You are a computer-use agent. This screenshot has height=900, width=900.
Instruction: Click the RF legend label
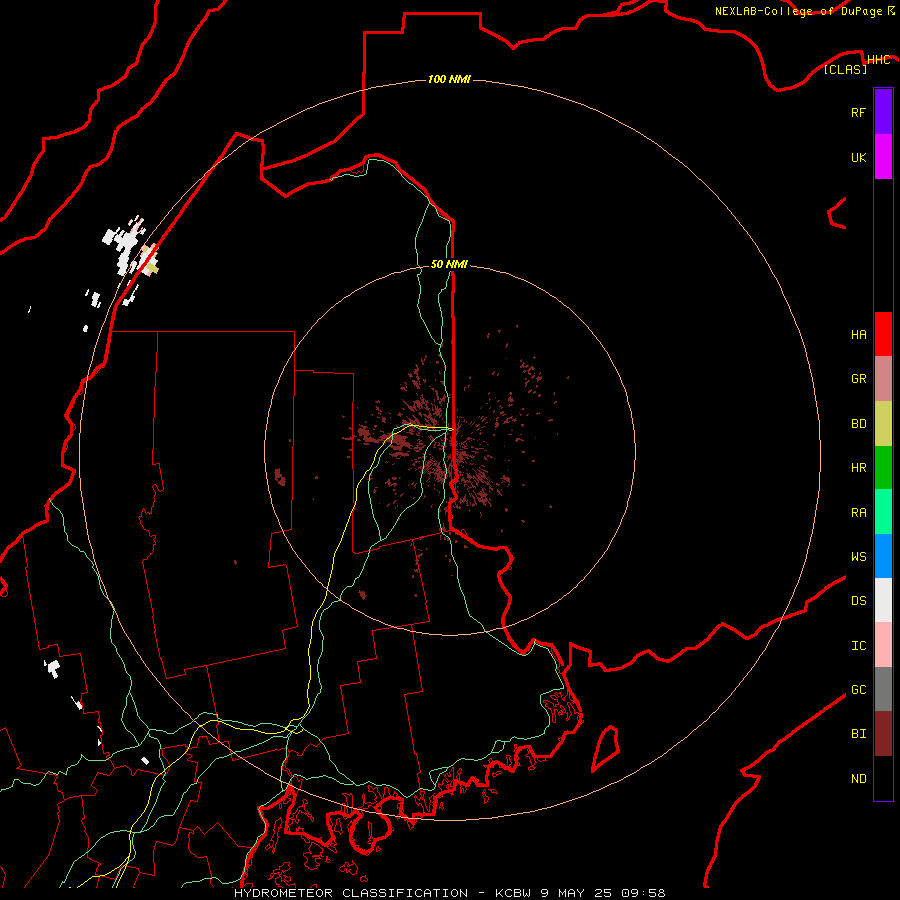click(858, 112)
